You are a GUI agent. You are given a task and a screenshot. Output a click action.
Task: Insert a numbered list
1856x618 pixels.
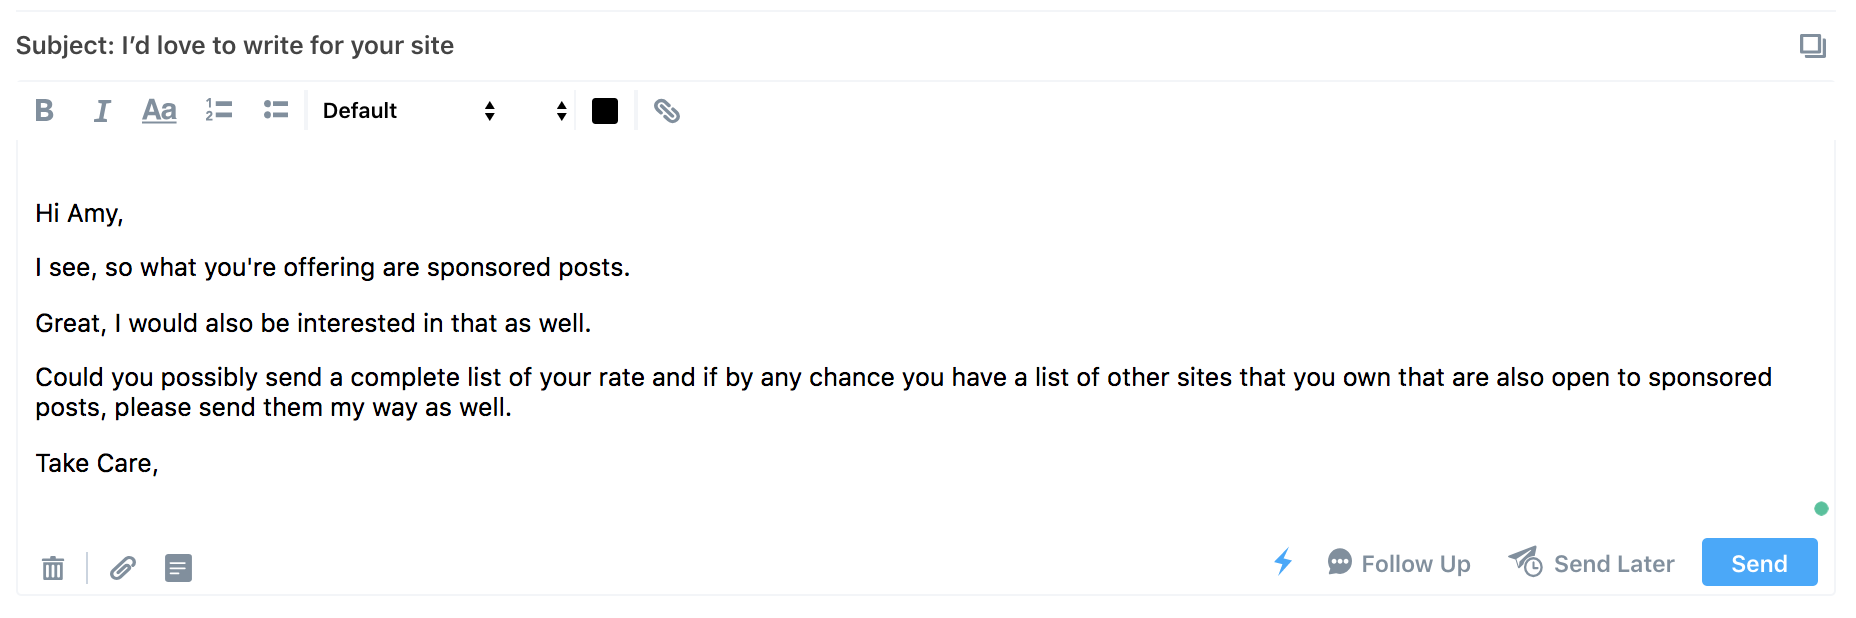(219, 110)
